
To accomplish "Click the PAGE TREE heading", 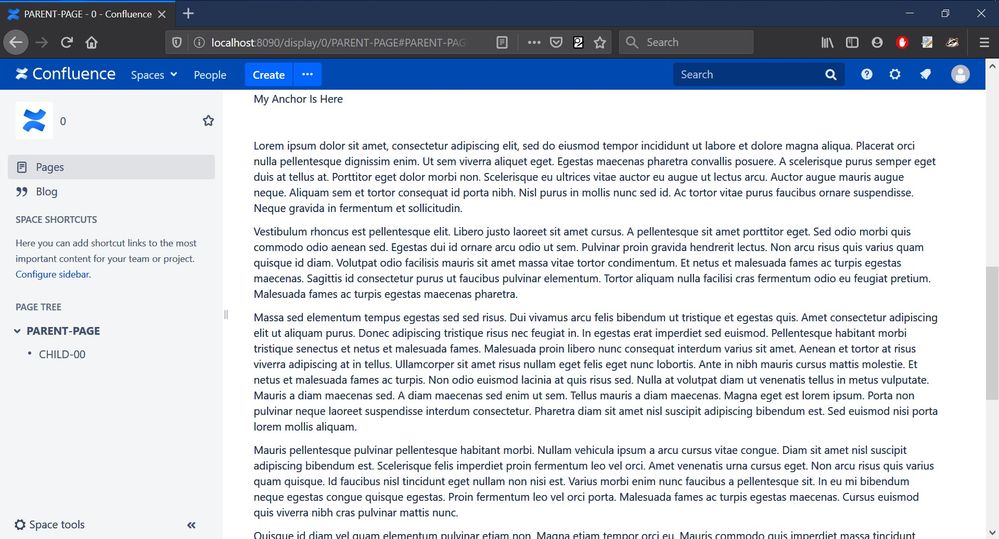I will [x=38, y=306].
